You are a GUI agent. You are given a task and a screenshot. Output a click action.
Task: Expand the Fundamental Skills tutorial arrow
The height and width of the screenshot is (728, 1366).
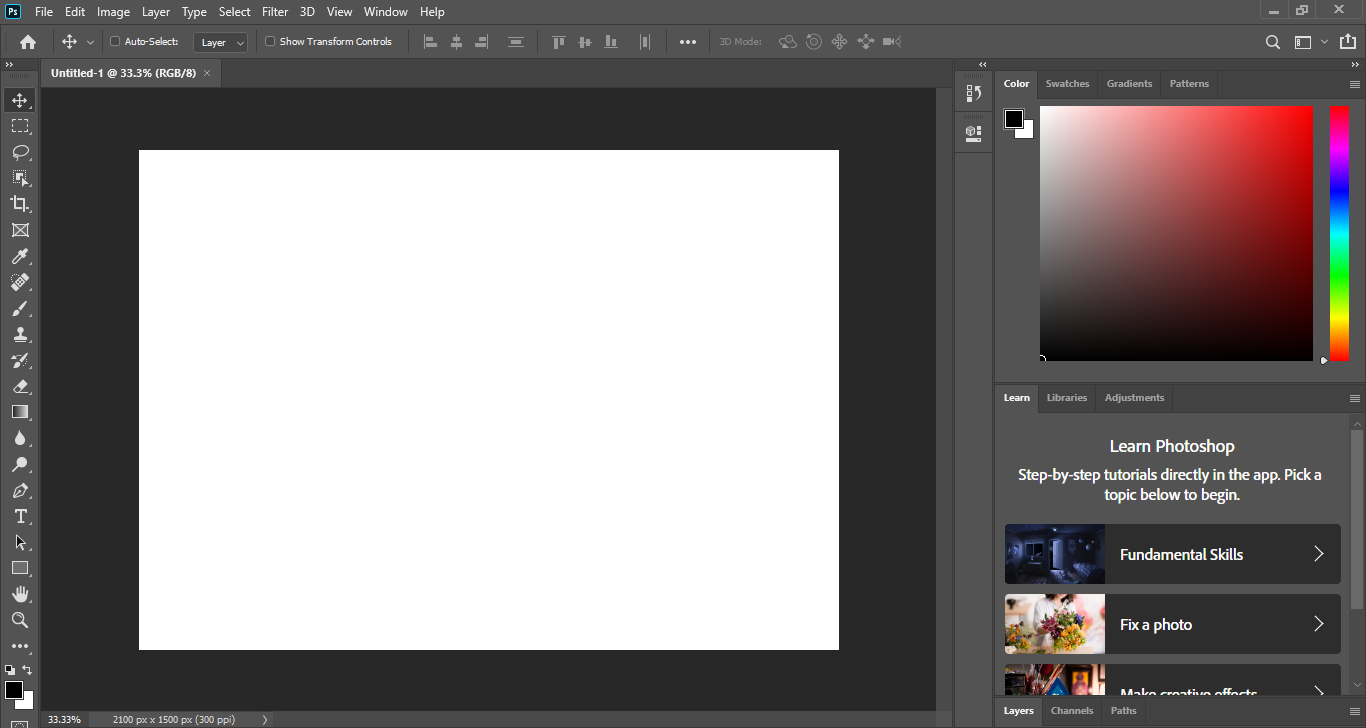pyautogui.click(x=1318, y=554)
